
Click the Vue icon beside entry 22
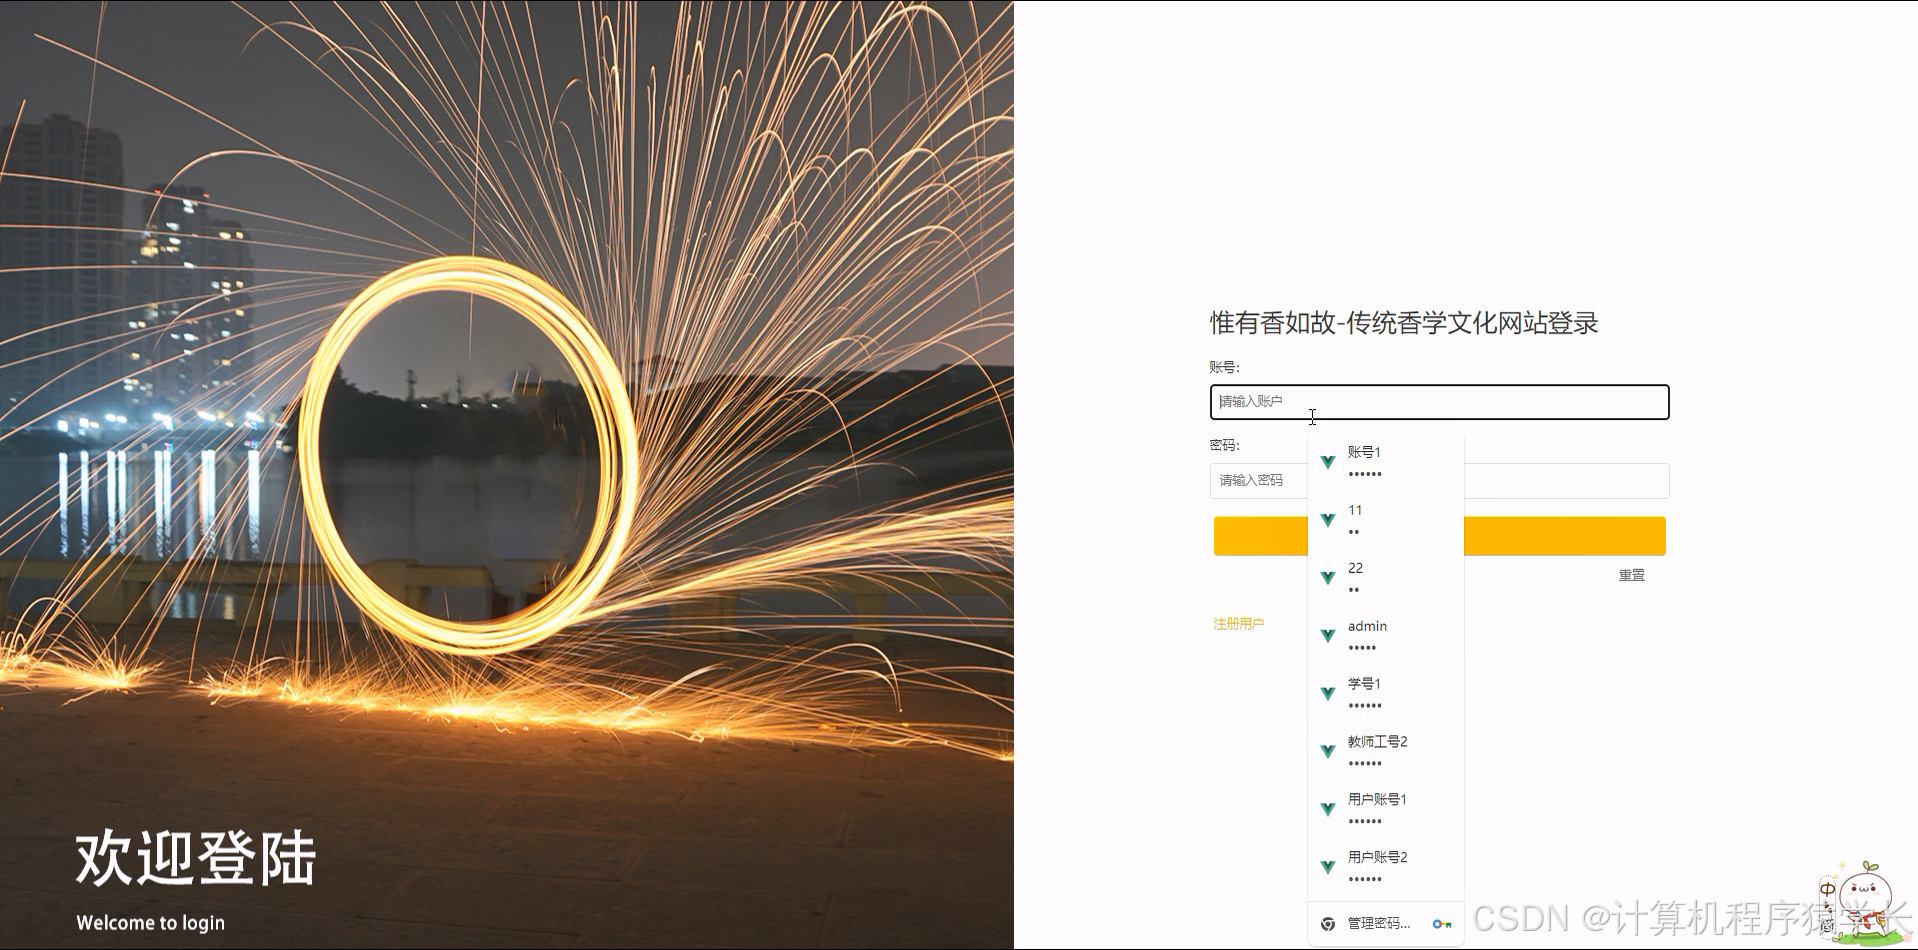(1328, 578)
